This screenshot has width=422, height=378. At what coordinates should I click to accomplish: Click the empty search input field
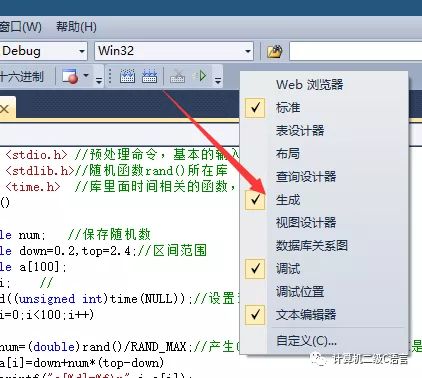(x=356, y=51)
